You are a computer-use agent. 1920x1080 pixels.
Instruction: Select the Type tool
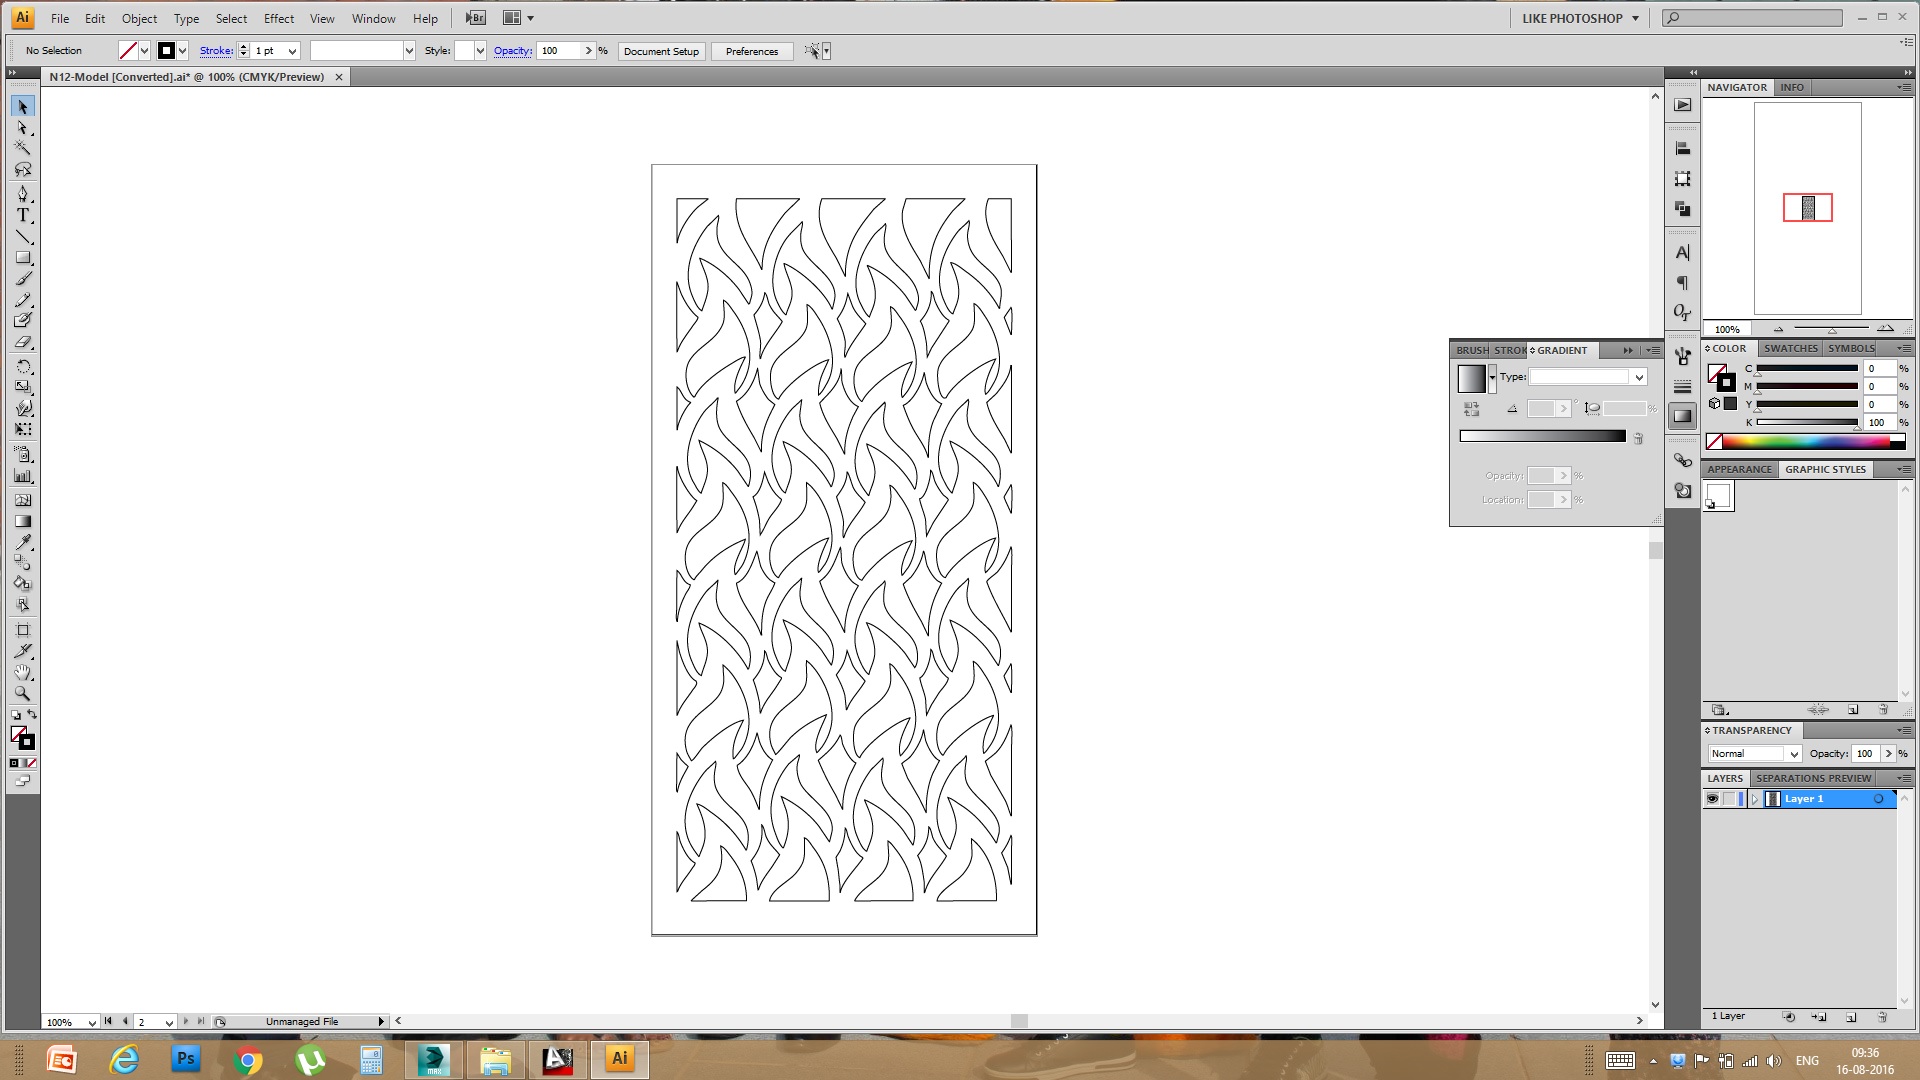(23, 215)
